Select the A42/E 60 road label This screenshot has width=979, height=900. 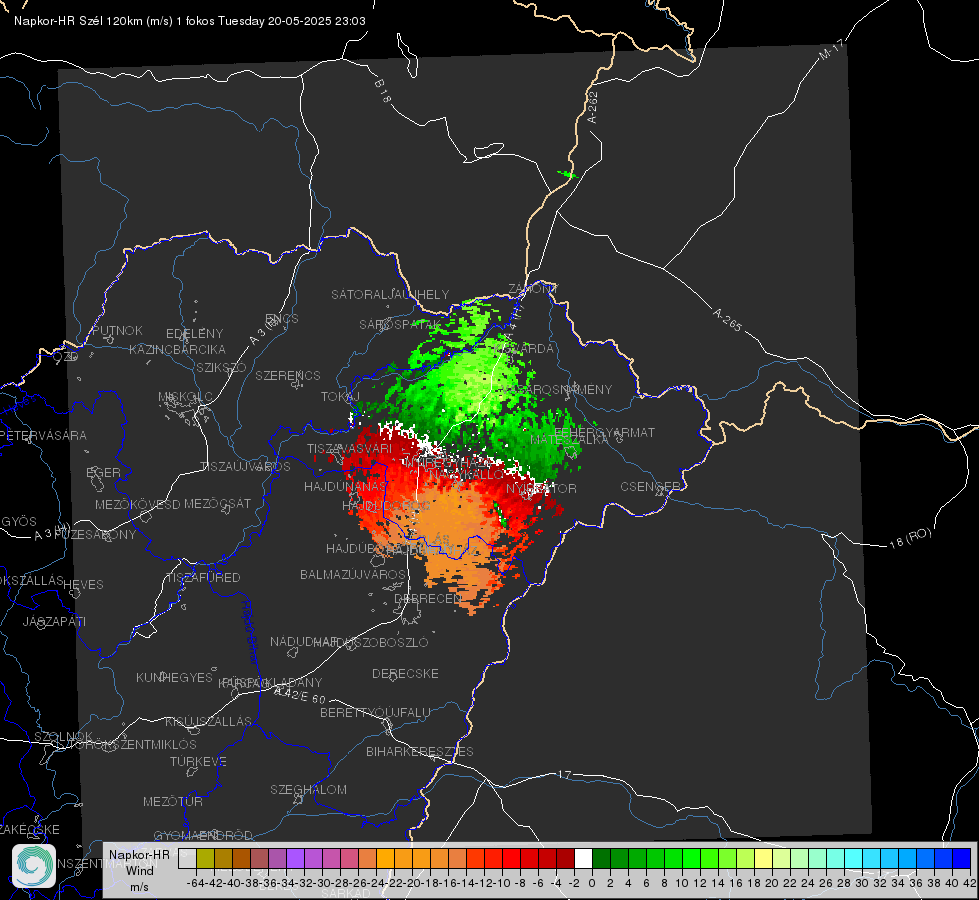pyautogui.click(x=300, y=695)
